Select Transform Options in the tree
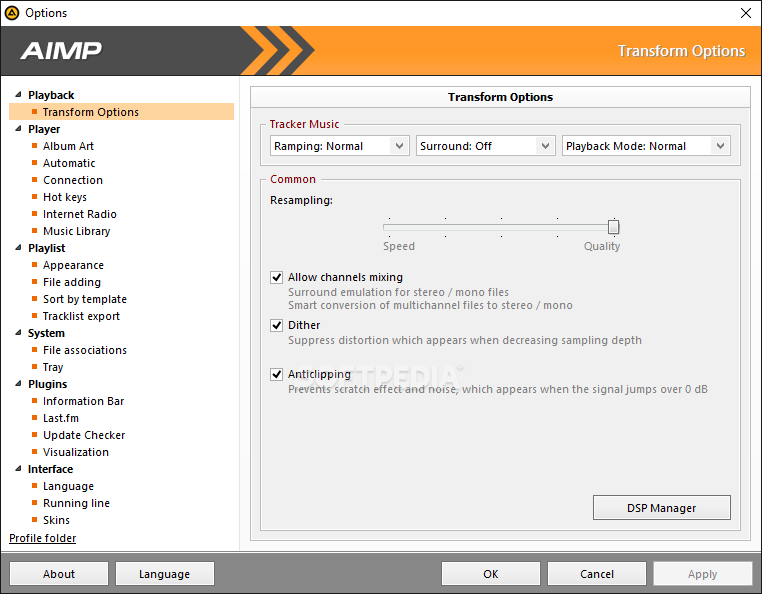The height and width of the screenshot is (594, 762). click(121, 112)
